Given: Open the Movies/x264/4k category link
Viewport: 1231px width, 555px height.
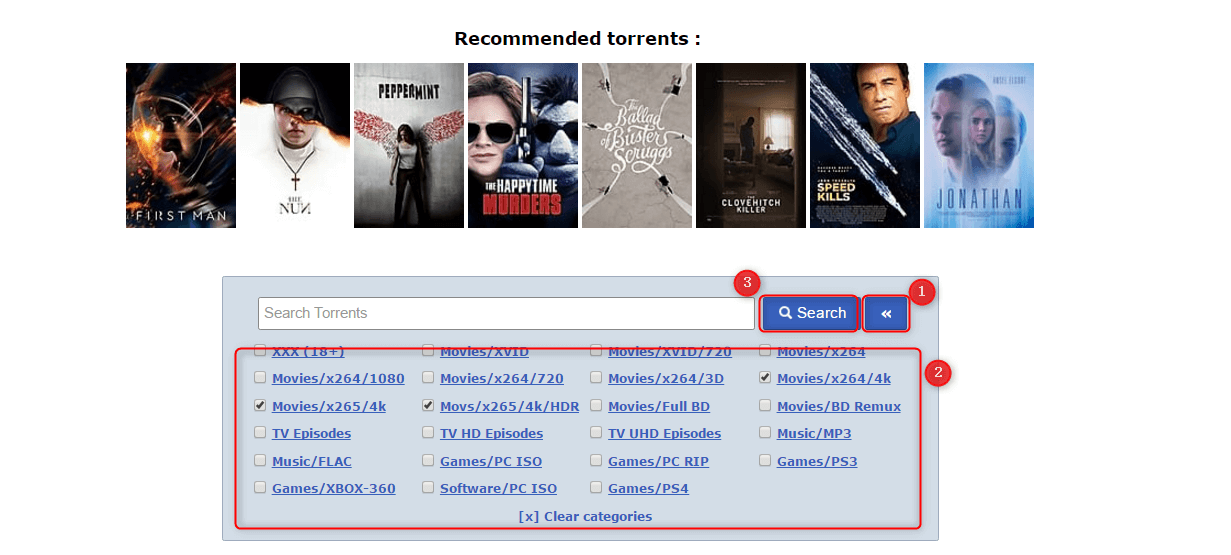Looking at the screenshot, I should coord(834,379).
